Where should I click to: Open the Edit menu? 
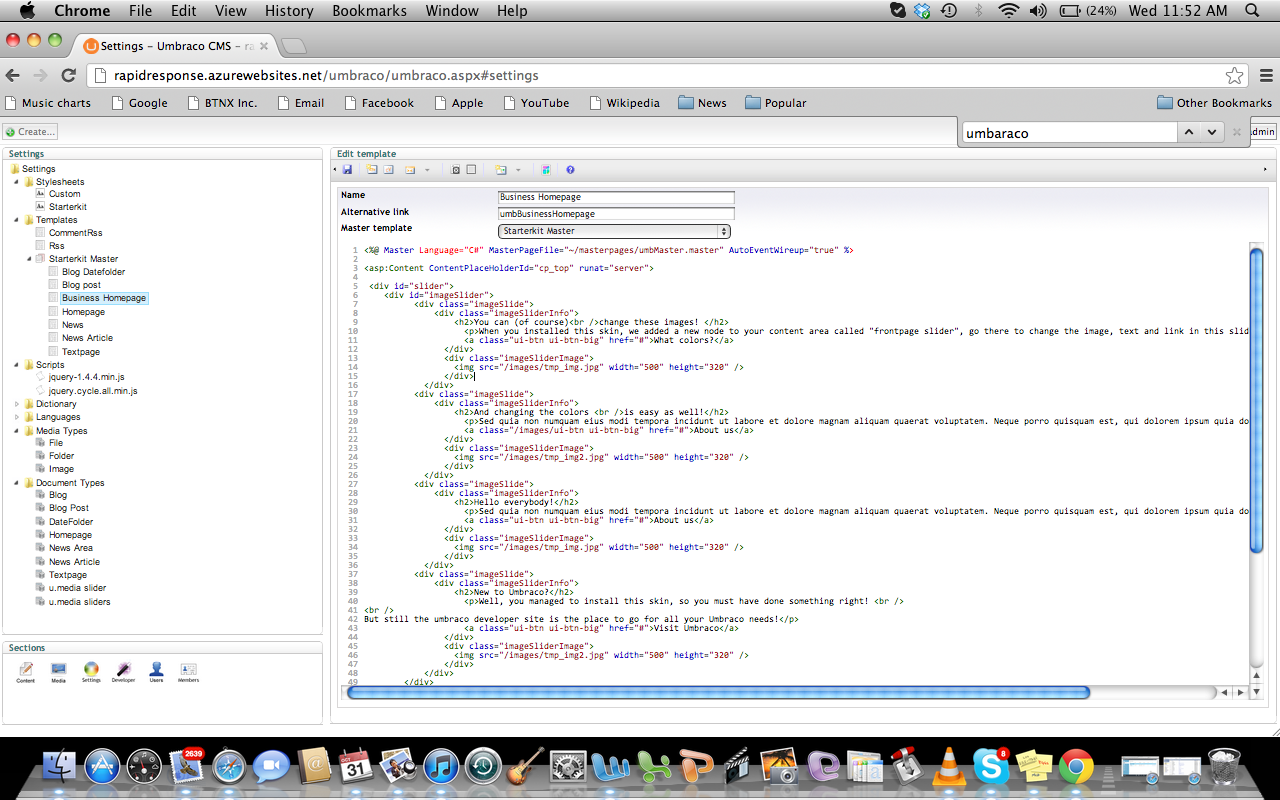click(x=183, y=11)
